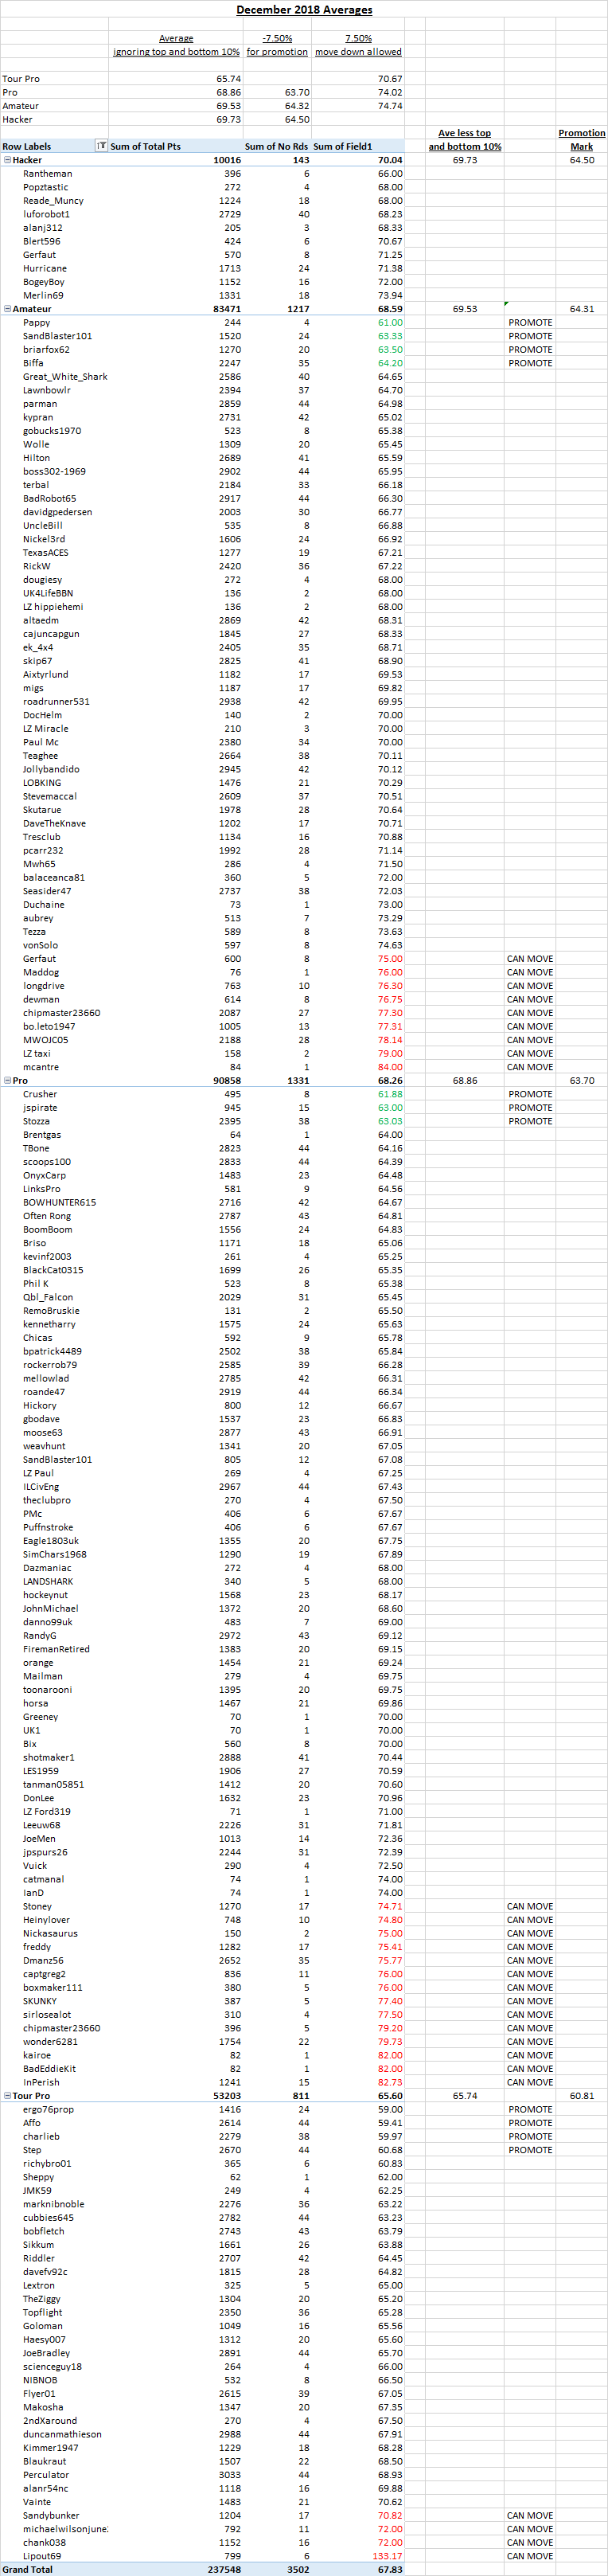This screenshot has height=2576, width=608.
Task: Click the 'for promotion' column header
Action: [277, 52]
